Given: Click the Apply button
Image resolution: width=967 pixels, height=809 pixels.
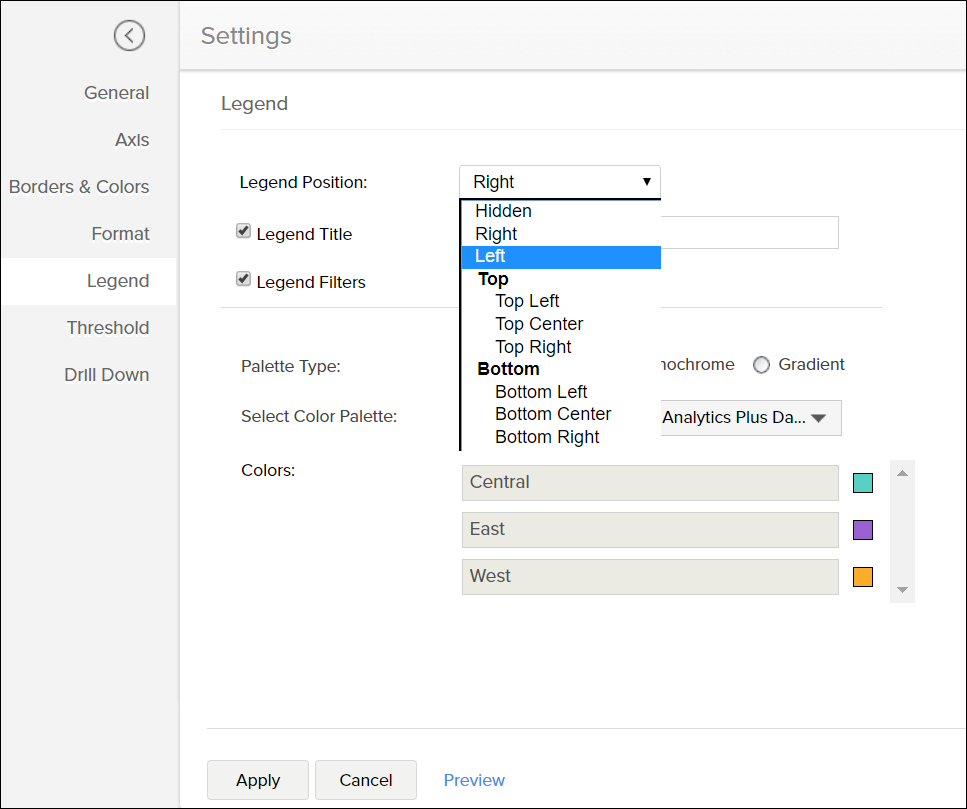Looking at the screenshot, I should click(258, 780).
